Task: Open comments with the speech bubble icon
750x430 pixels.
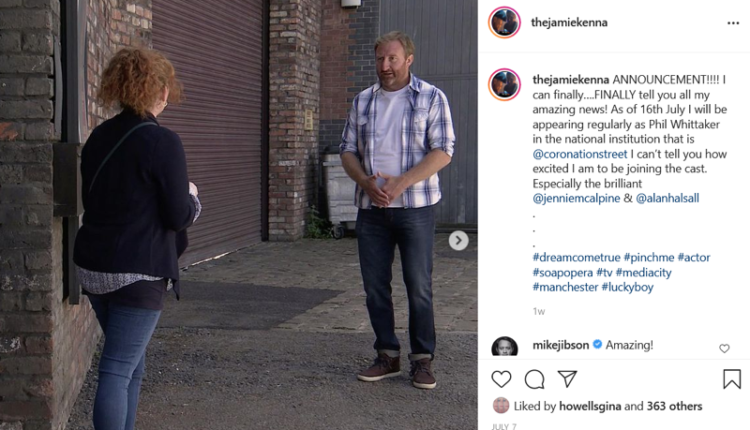Action: 534,379
